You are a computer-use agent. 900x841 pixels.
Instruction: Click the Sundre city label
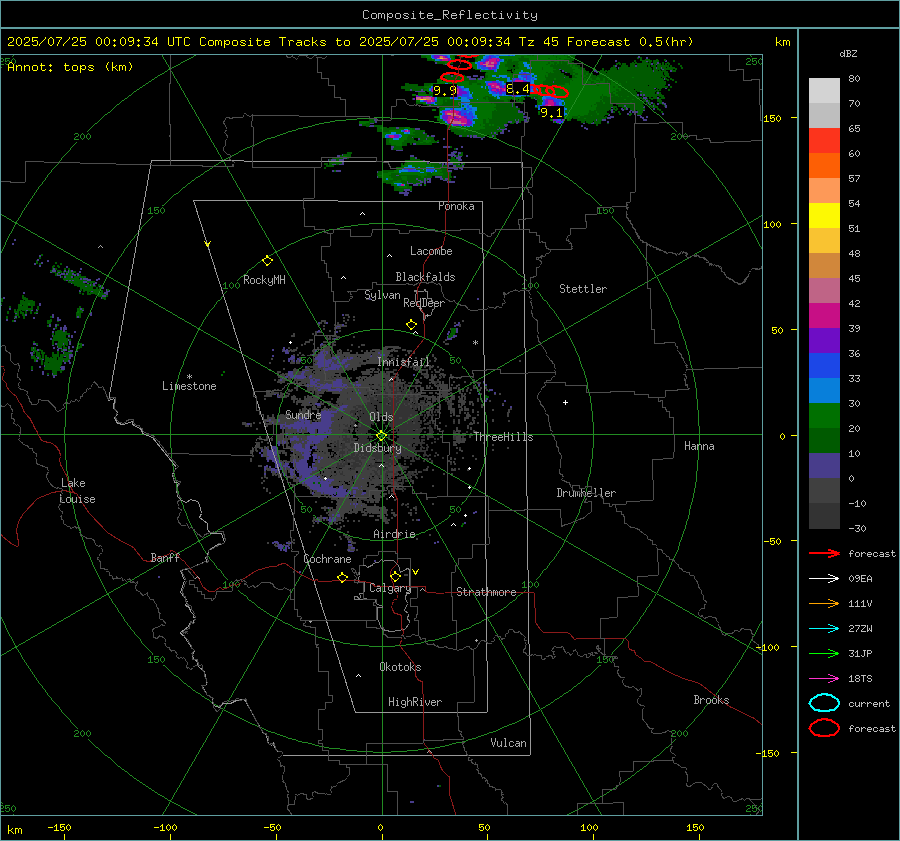coord(303,415)
